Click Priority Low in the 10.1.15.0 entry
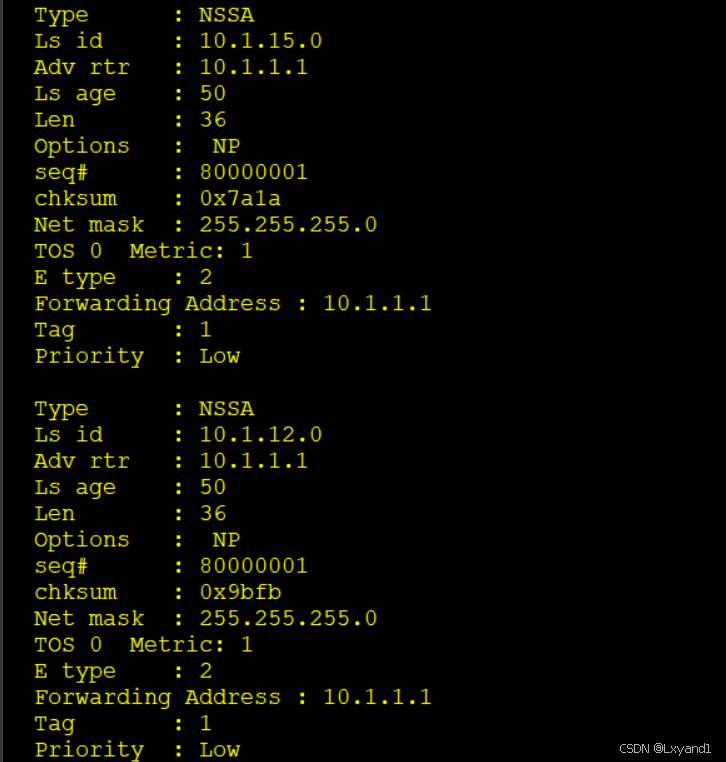The width and height of the screenshot is (726, 762). tap(219, 356)
